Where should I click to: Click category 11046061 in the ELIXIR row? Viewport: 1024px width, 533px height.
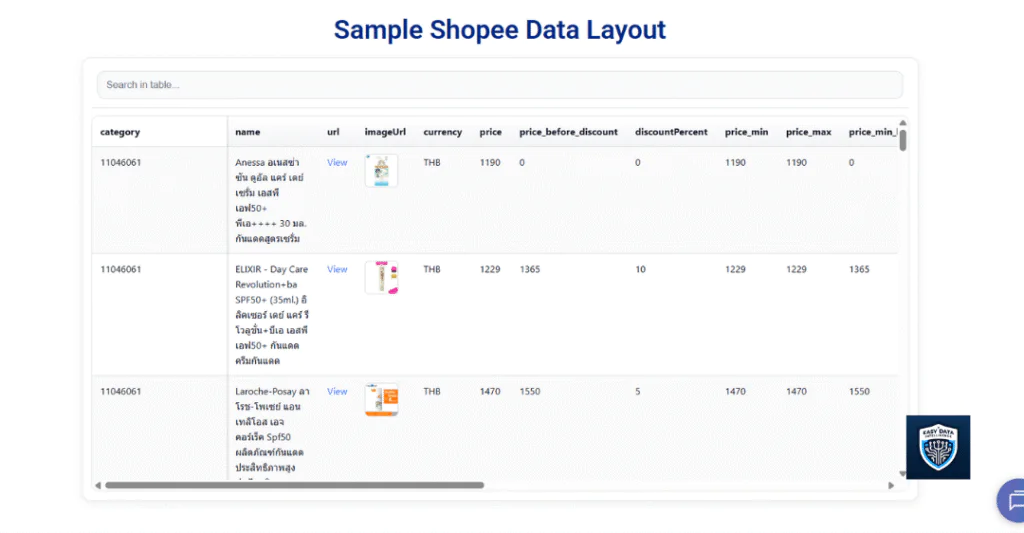(x=120, y=269)
